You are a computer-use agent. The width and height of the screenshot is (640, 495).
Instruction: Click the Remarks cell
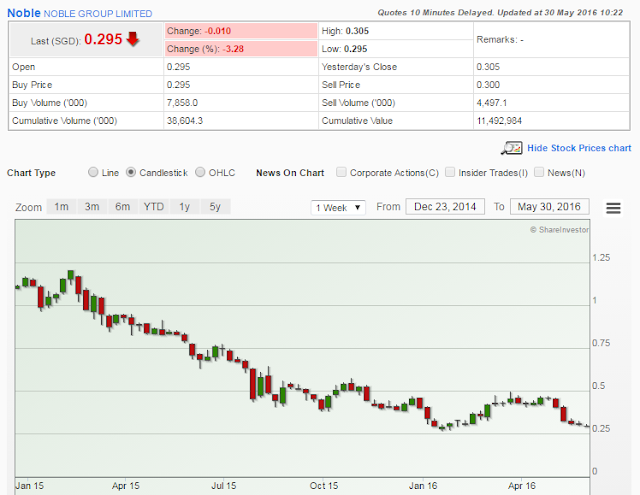point(551,40)
